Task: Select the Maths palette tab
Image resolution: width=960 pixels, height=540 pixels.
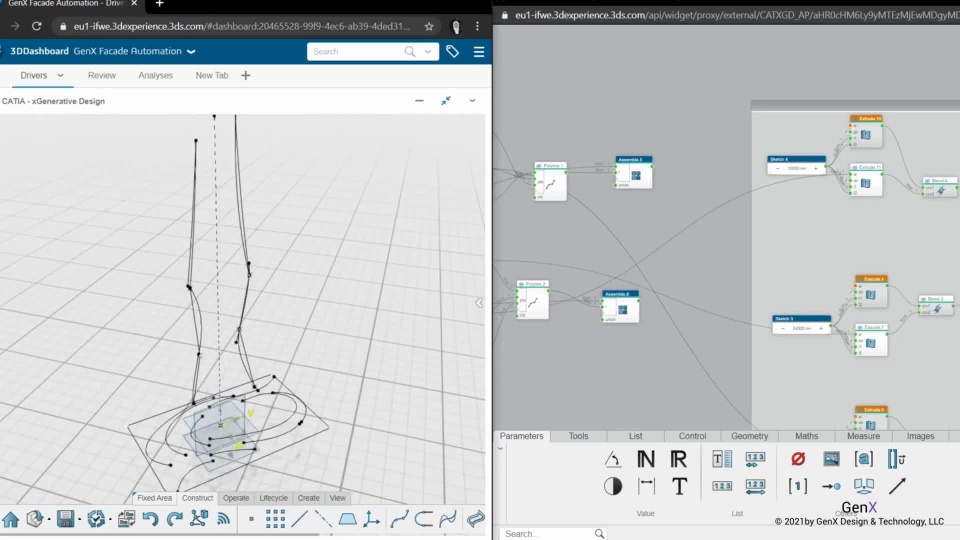Action: 806,436
